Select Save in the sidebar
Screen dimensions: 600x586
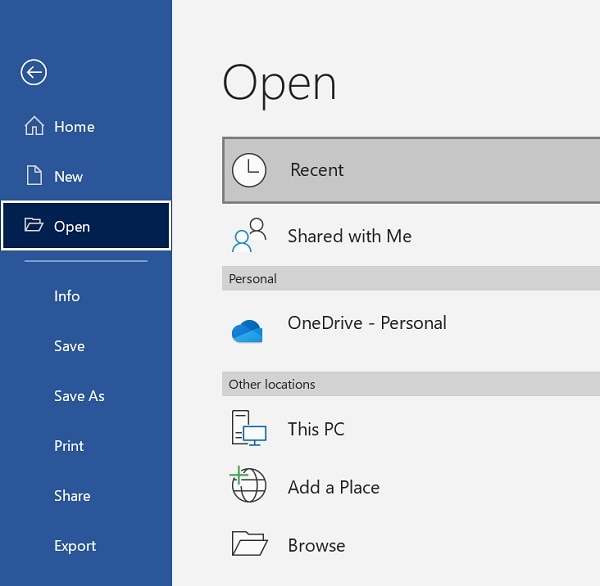pyautogui.click(x=69, y=346)
